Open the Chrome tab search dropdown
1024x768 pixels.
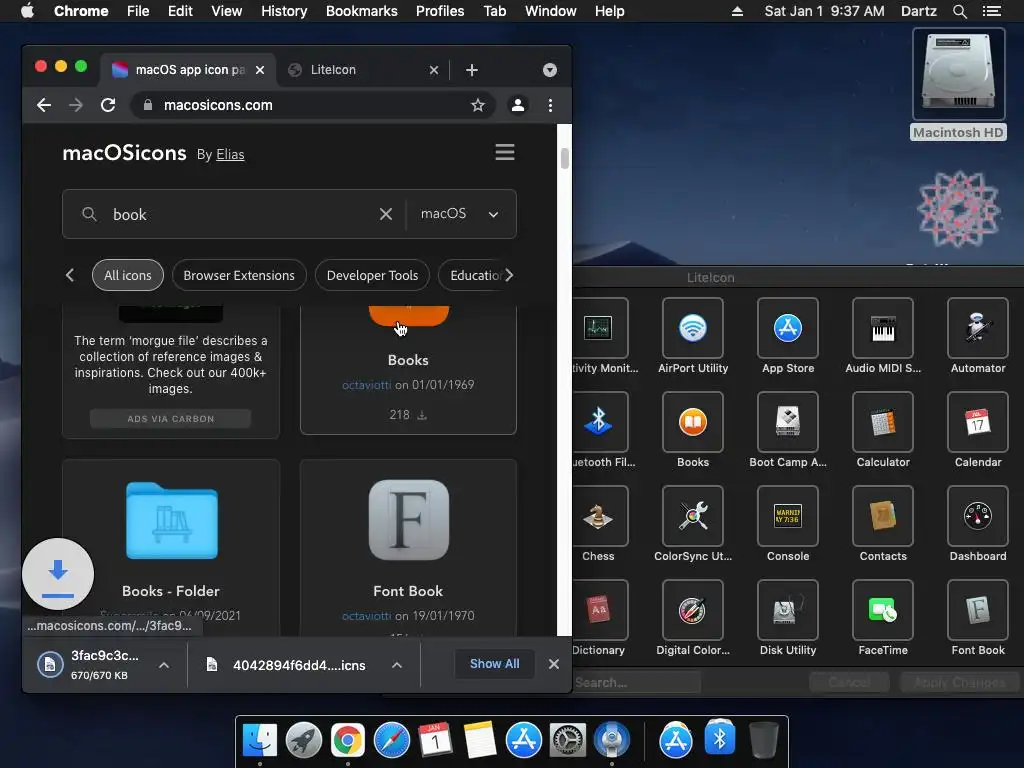point(550,70)
